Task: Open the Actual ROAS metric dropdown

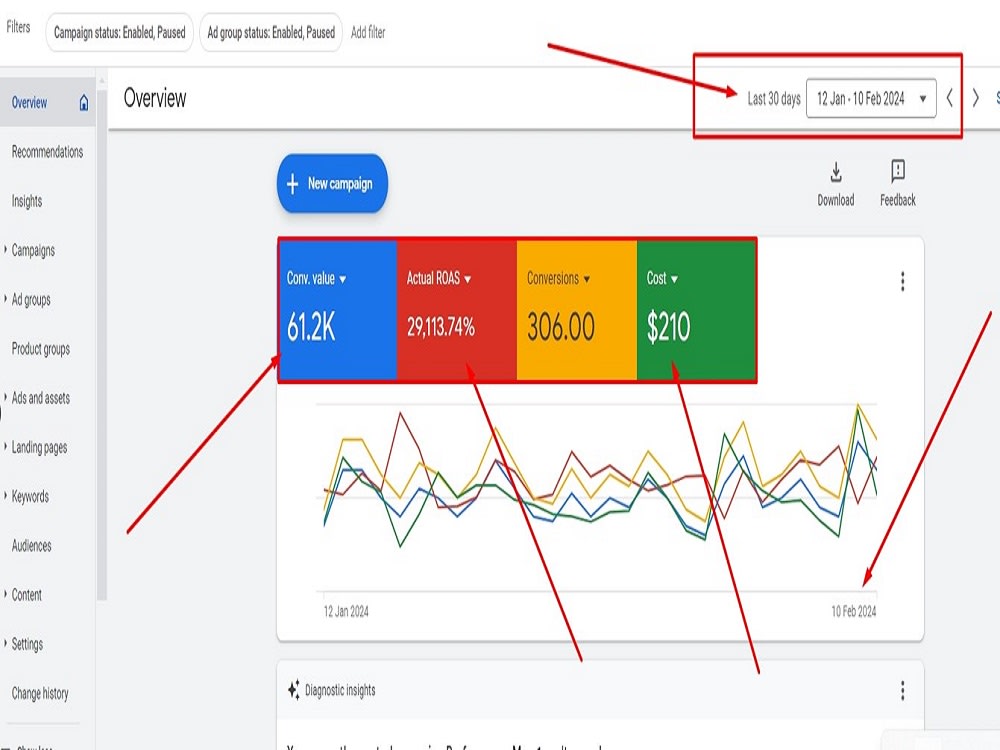Action: 467,279
